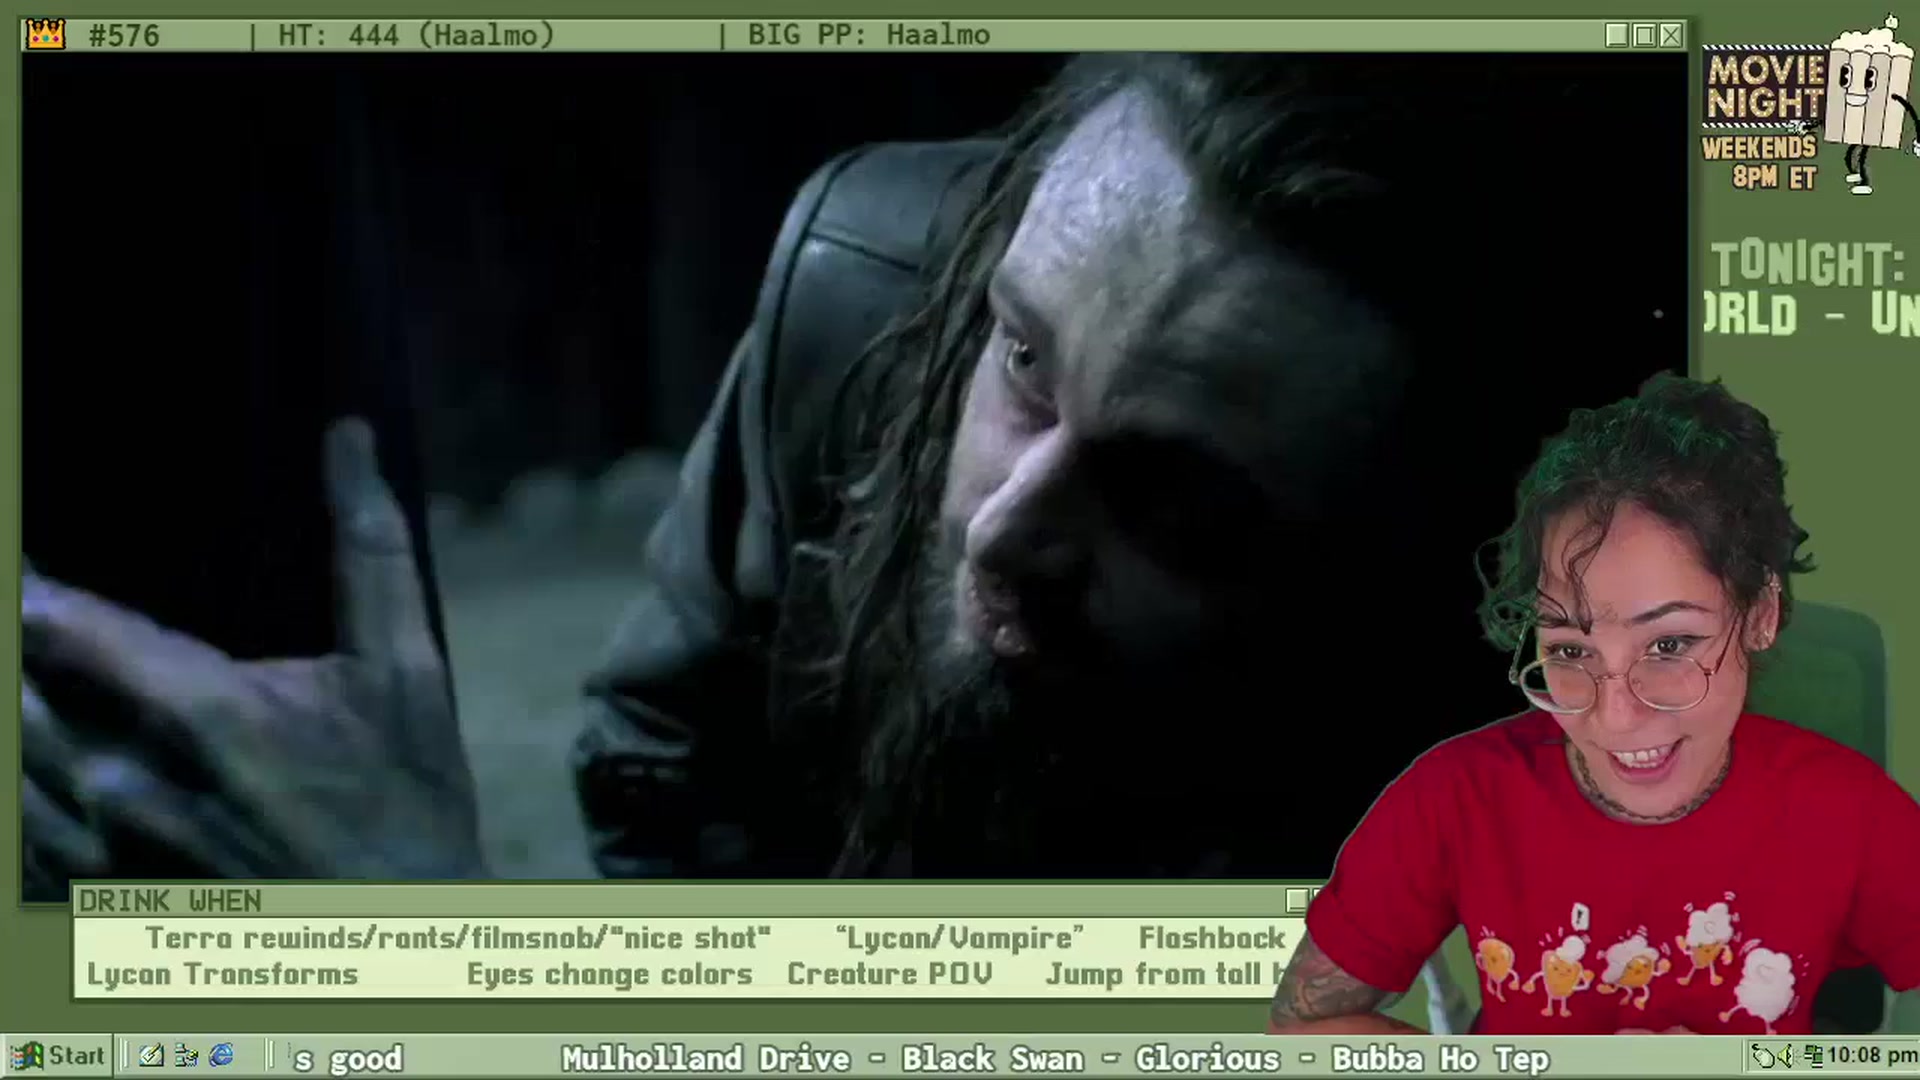Click the mouse icon in the system tray
Screen dimensions: 1920x1080
tap(1765, 1056)
